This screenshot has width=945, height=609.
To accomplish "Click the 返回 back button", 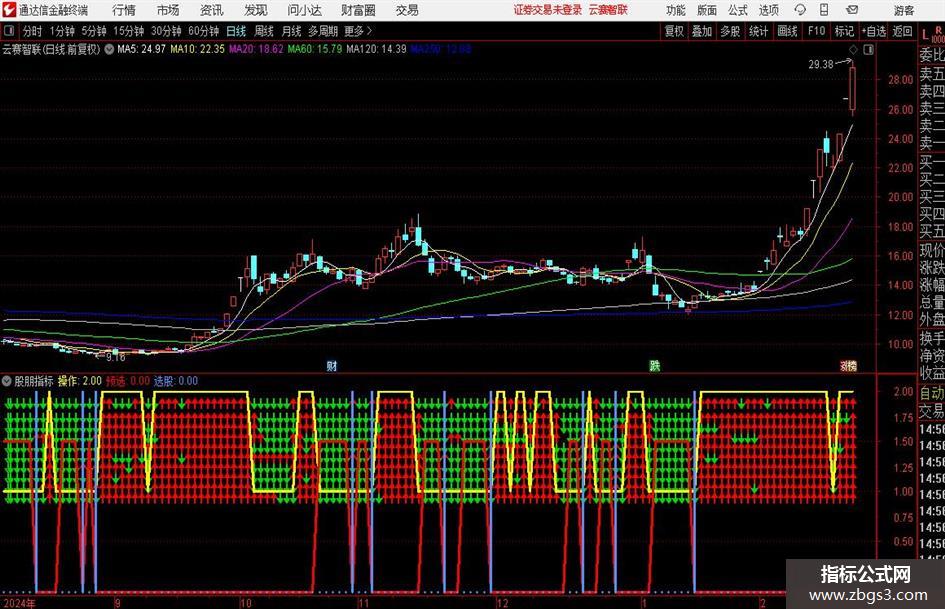I will (902, 31).
